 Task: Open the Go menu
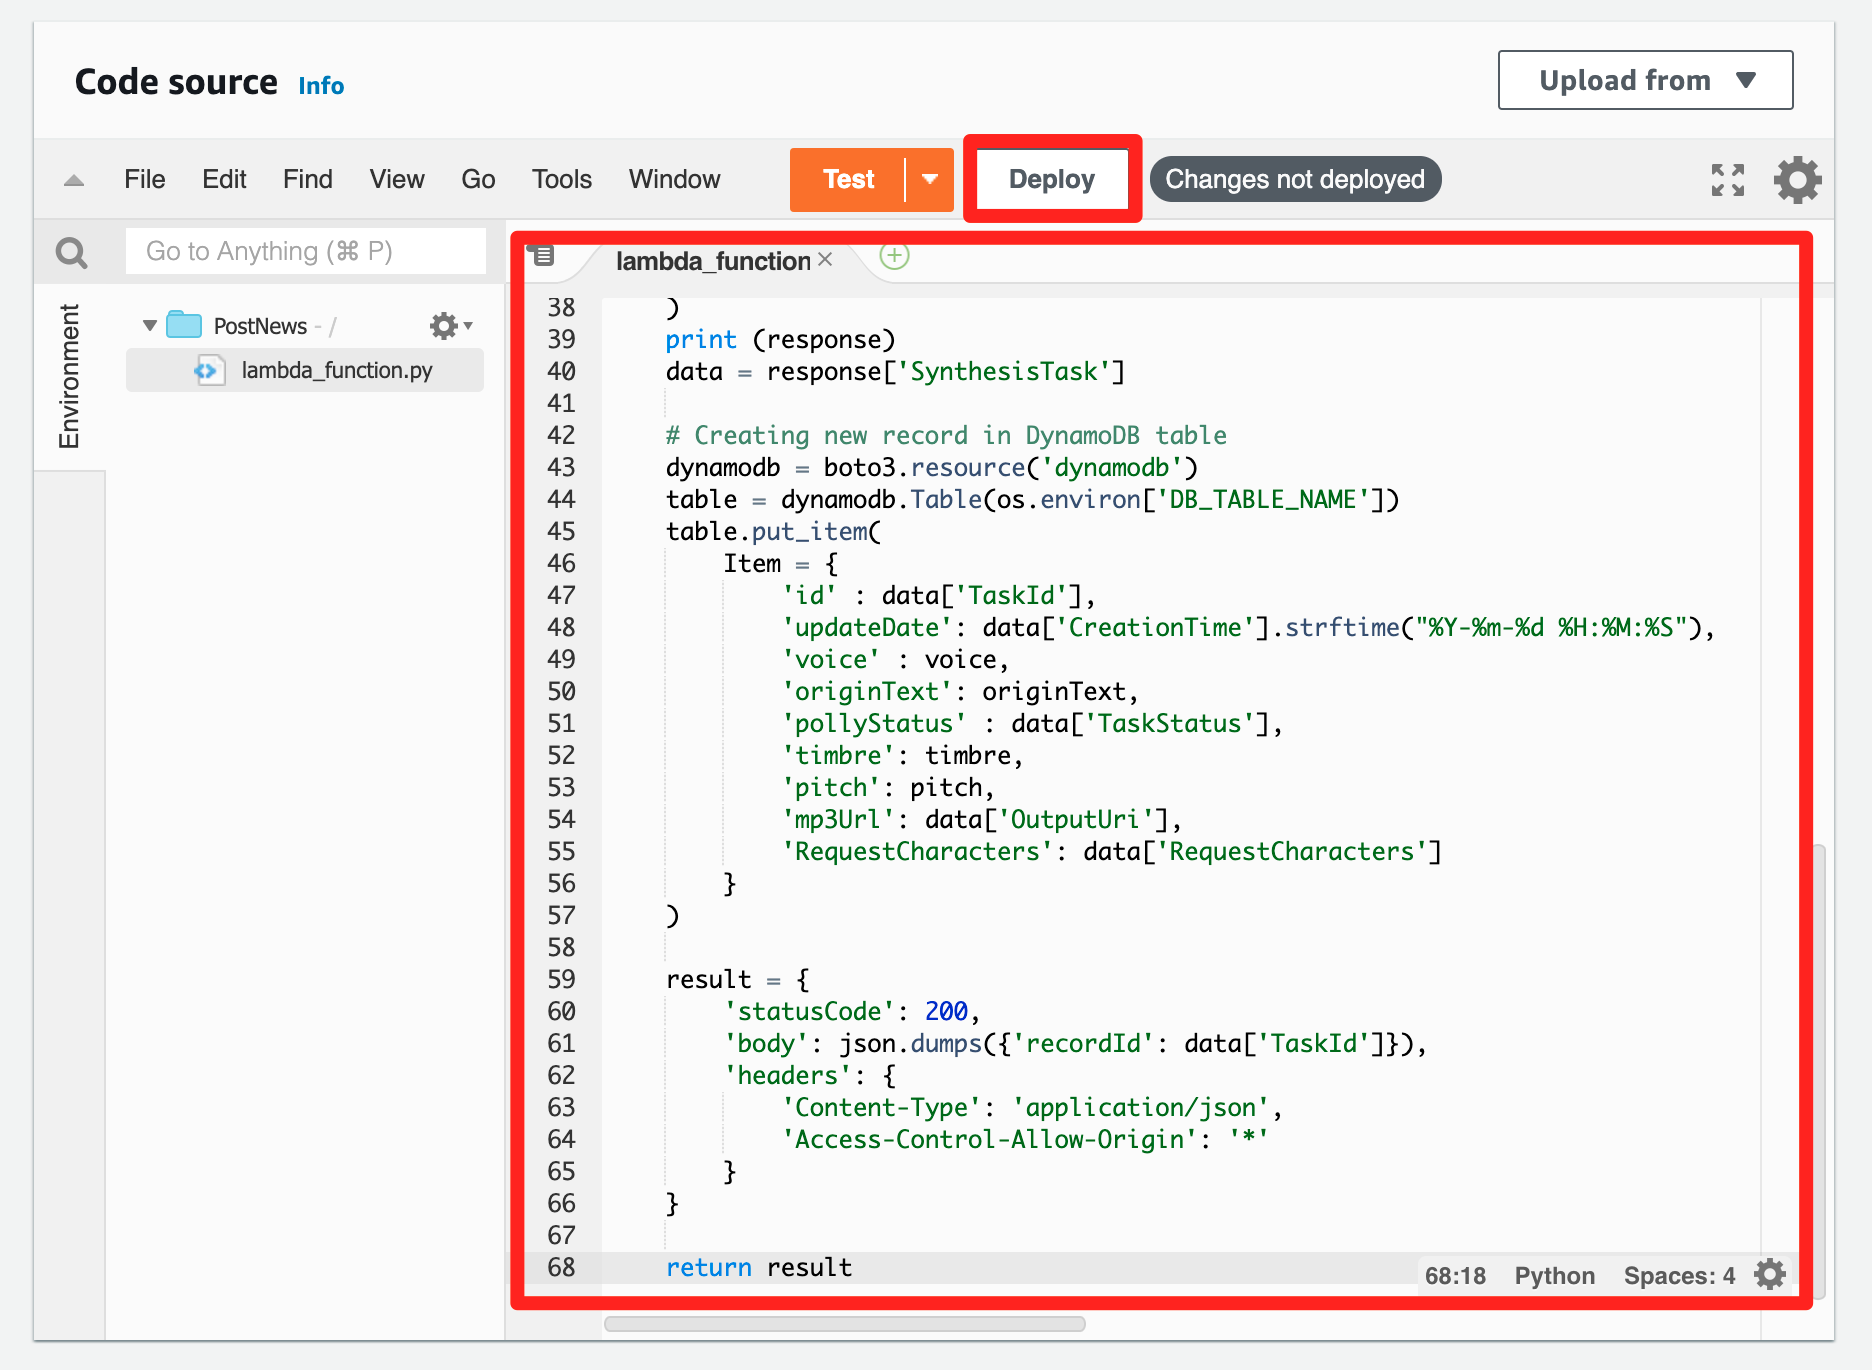click(x=478, y=179)
